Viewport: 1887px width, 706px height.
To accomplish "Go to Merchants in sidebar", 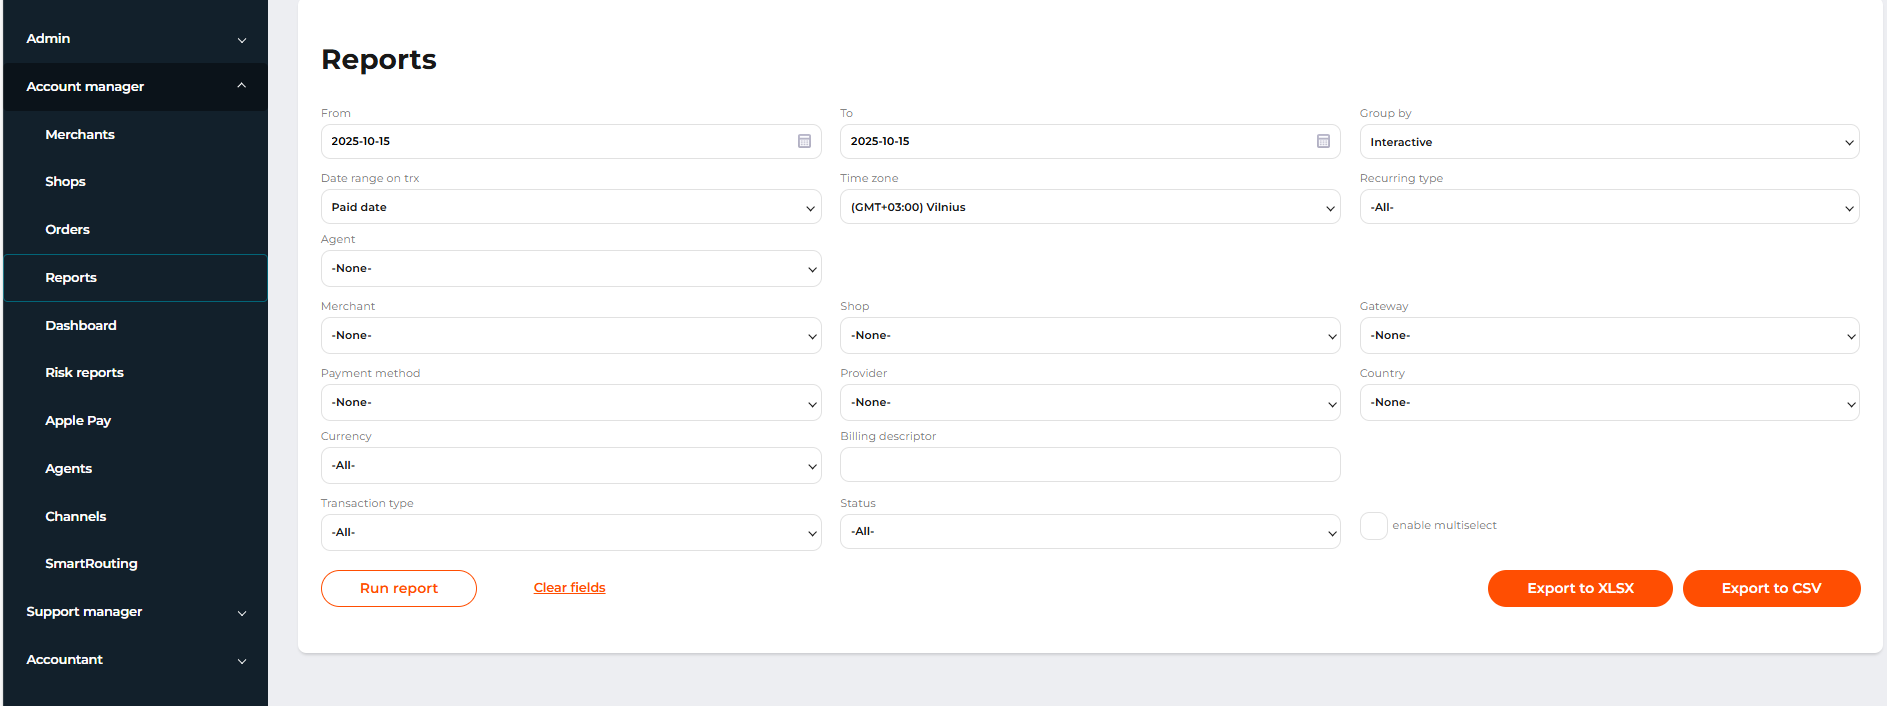I will tap(80, 135).
